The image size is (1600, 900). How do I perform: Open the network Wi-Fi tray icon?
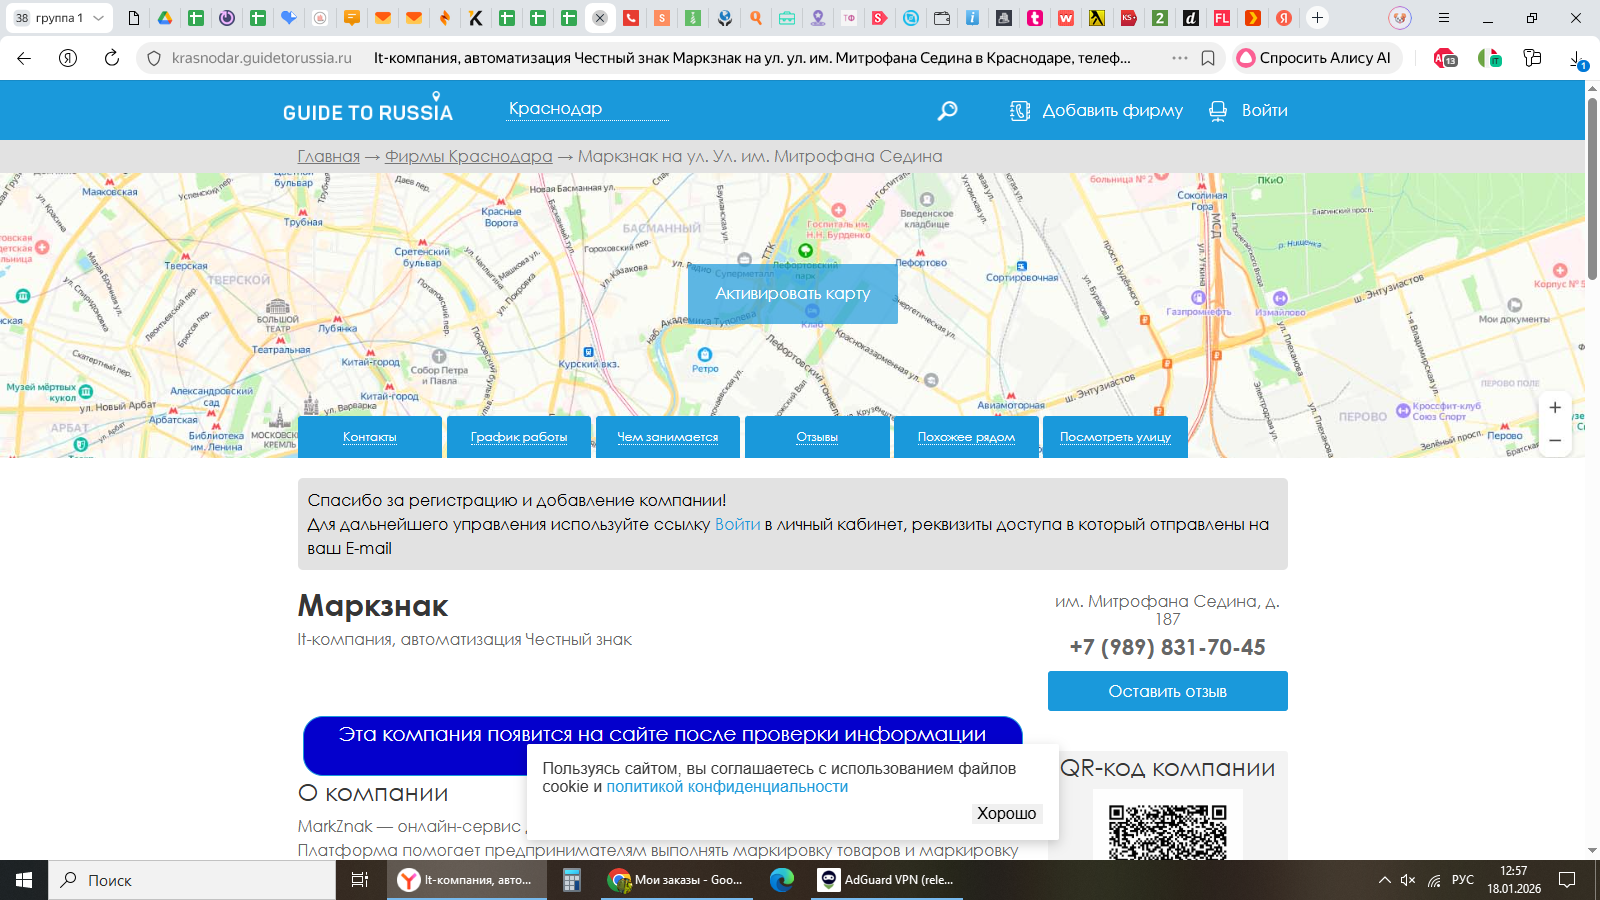1434,880
